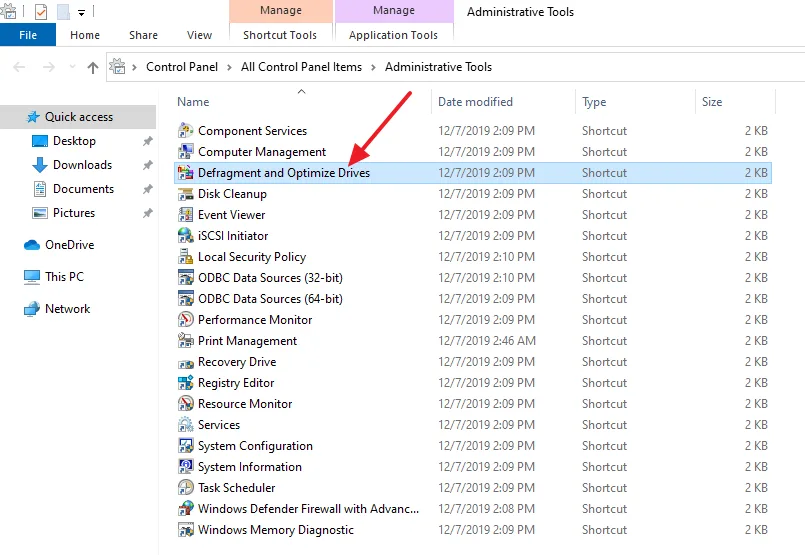Unpin Downloads from Quick access

[x=148, y=165]
